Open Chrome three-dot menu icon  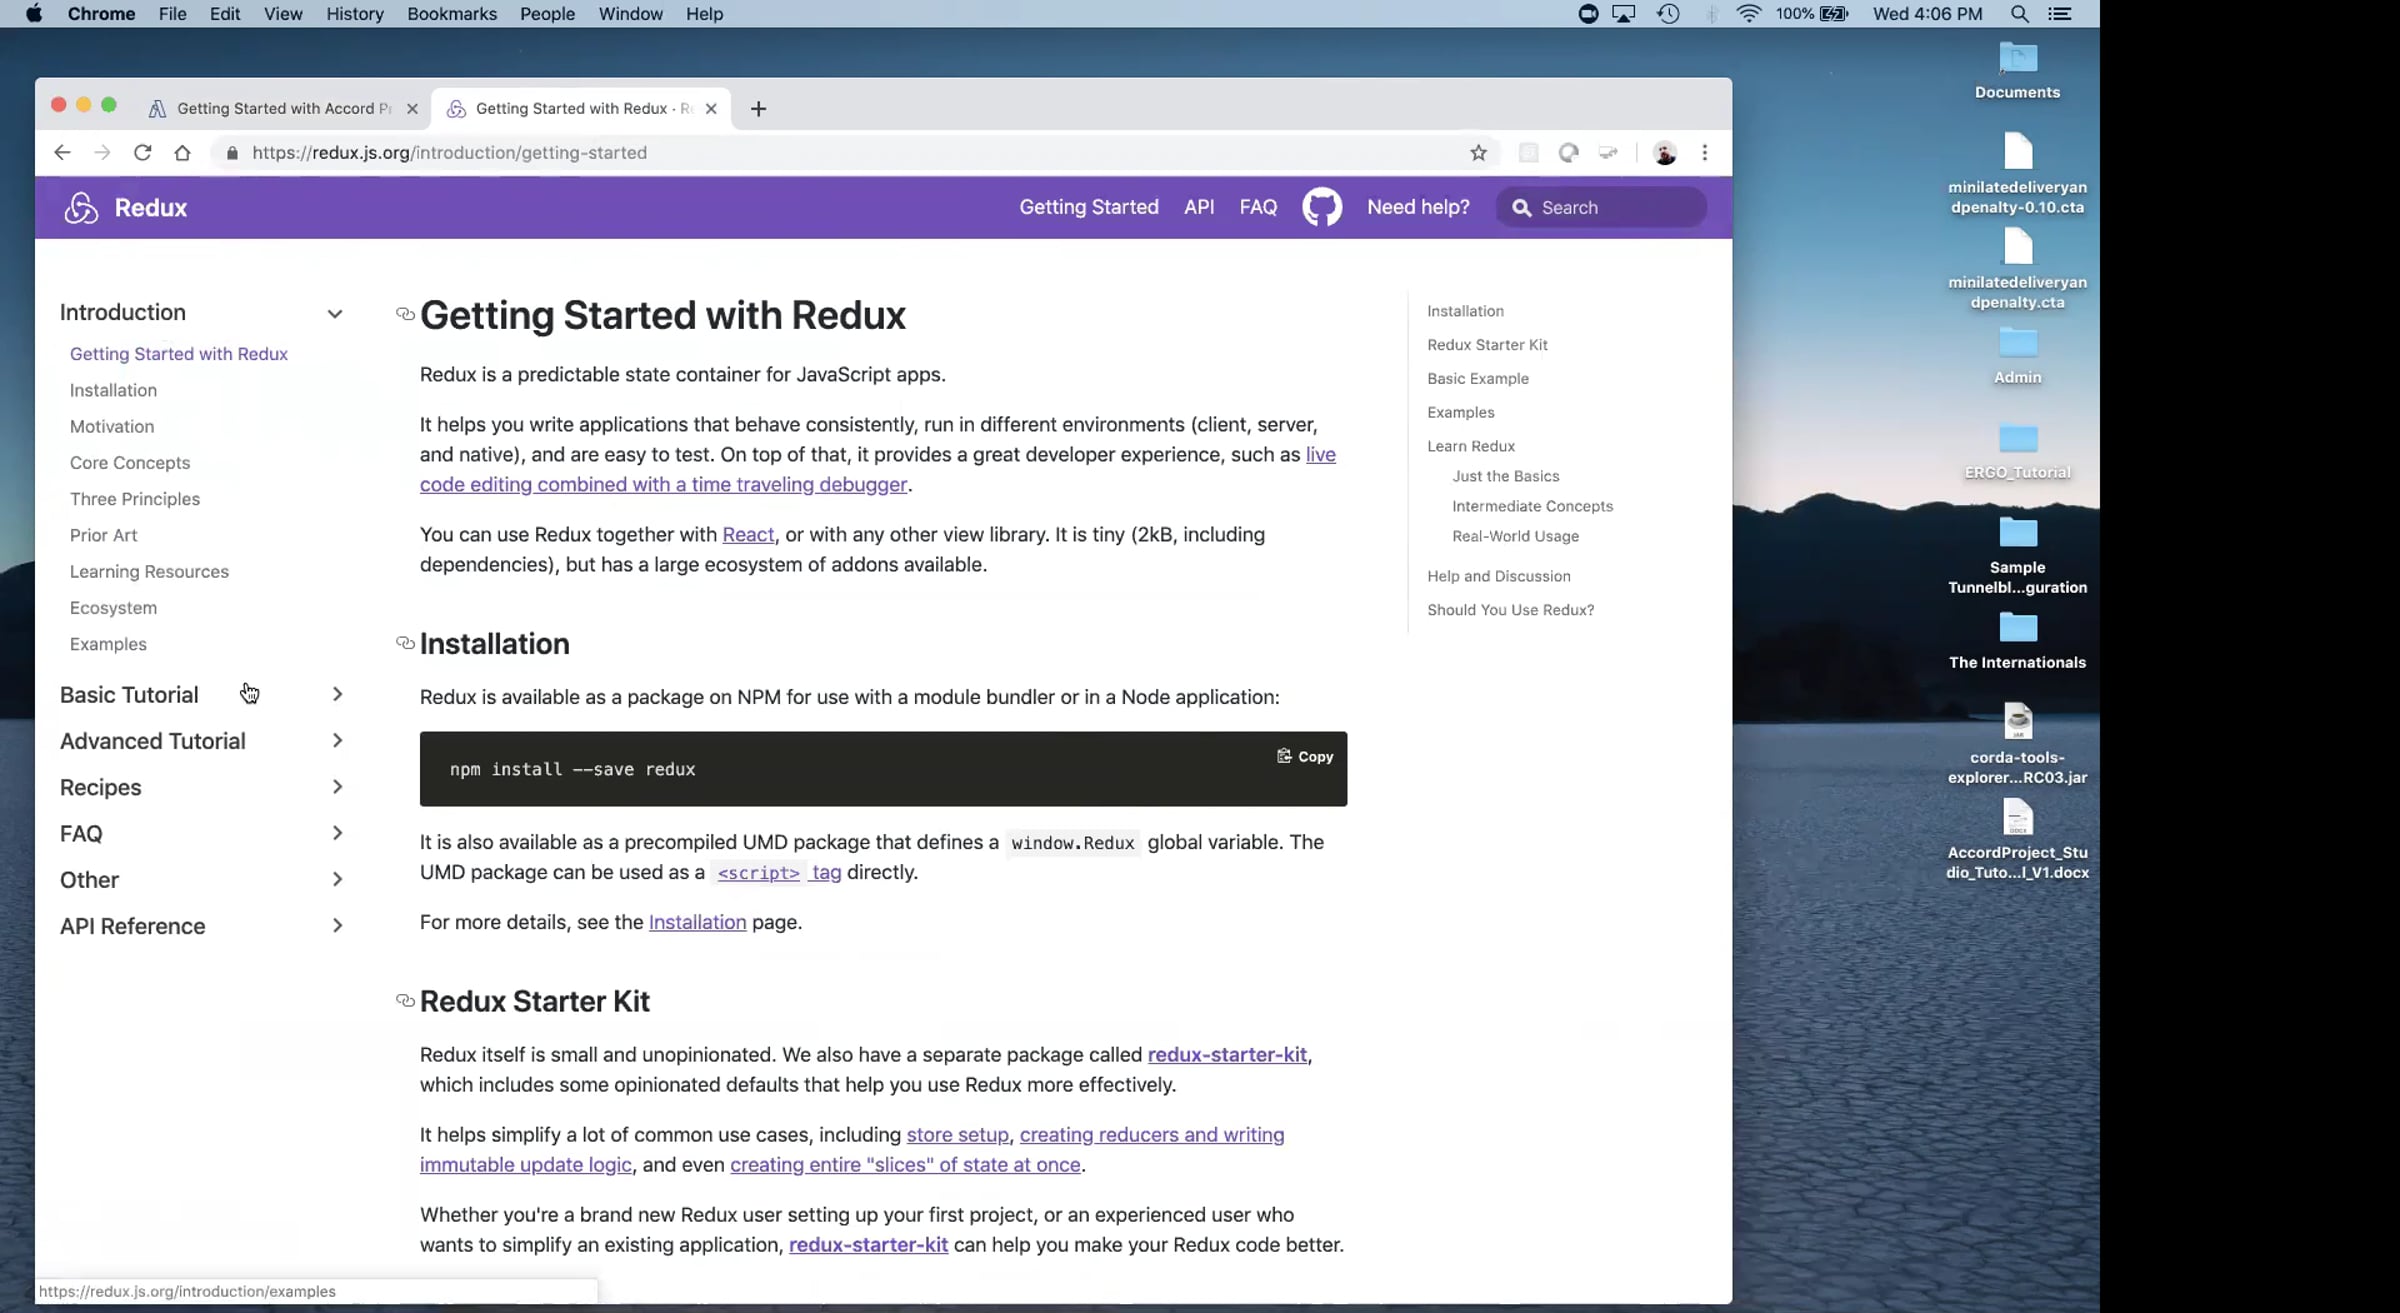[1705, 152]
